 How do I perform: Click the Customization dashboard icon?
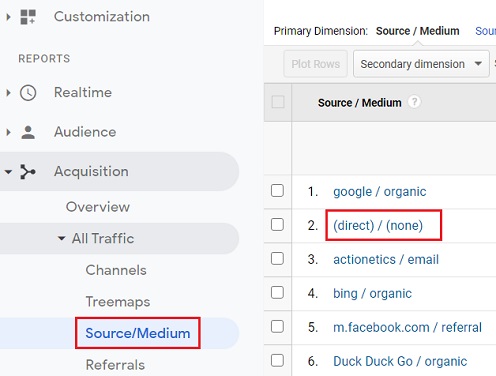[28, 17]
